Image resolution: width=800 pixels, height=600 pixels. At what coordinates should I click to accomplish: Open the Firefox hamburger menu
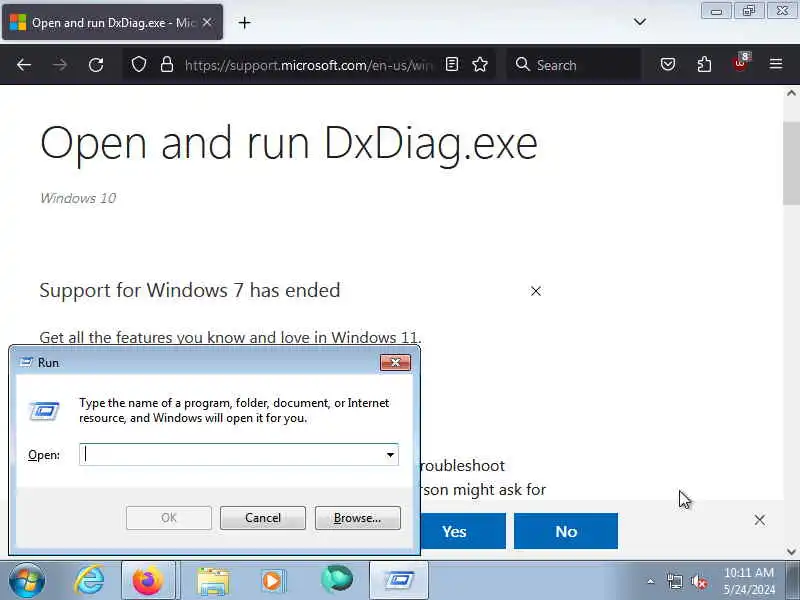pyautogui.click(x=776, y=64)
